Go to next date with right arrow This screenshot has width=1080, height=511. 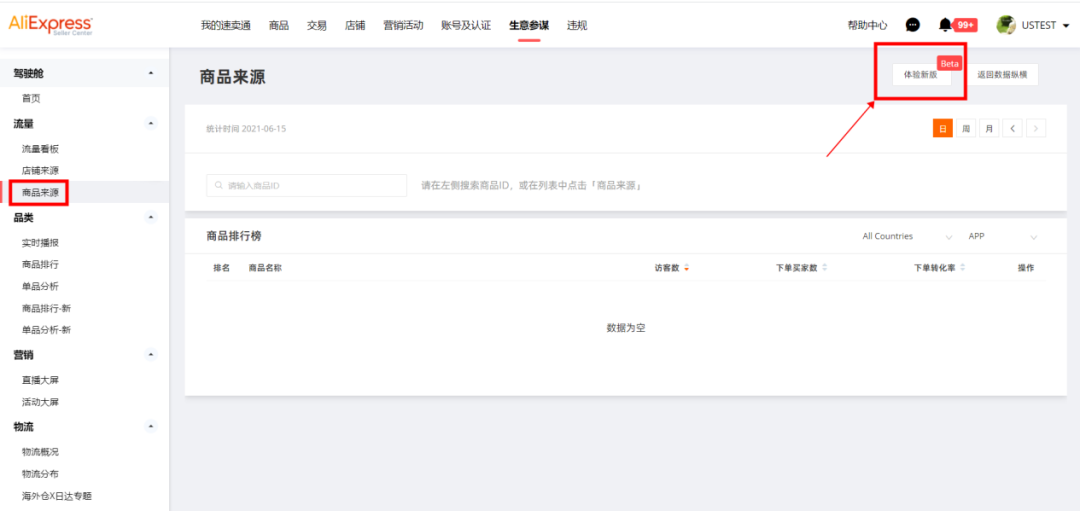pyautogui.click(x=1036, y=128)
